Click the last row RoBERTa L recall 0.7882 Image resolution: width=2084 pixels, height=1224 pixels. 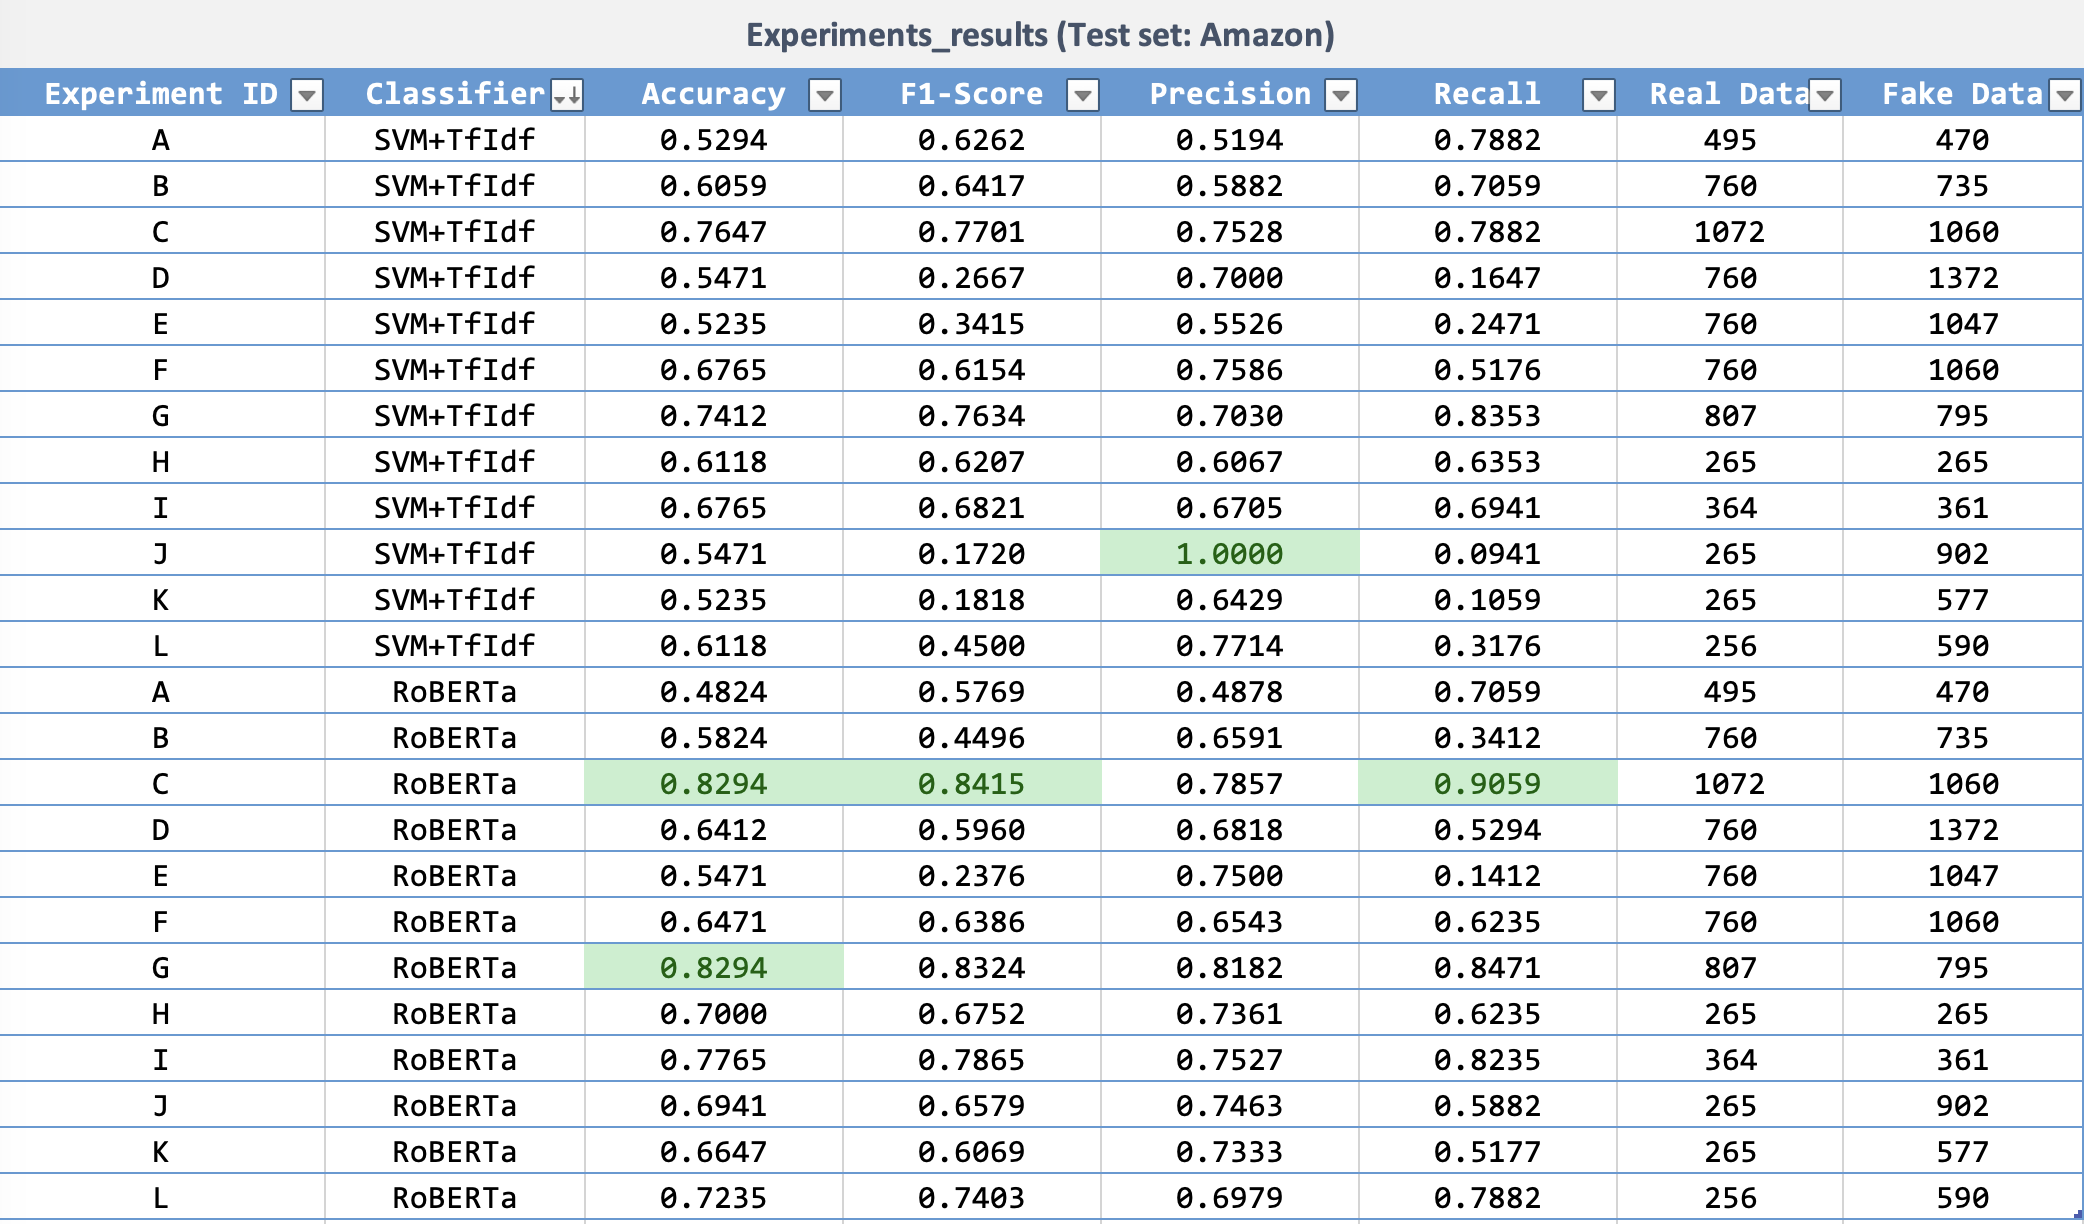1487,1197
